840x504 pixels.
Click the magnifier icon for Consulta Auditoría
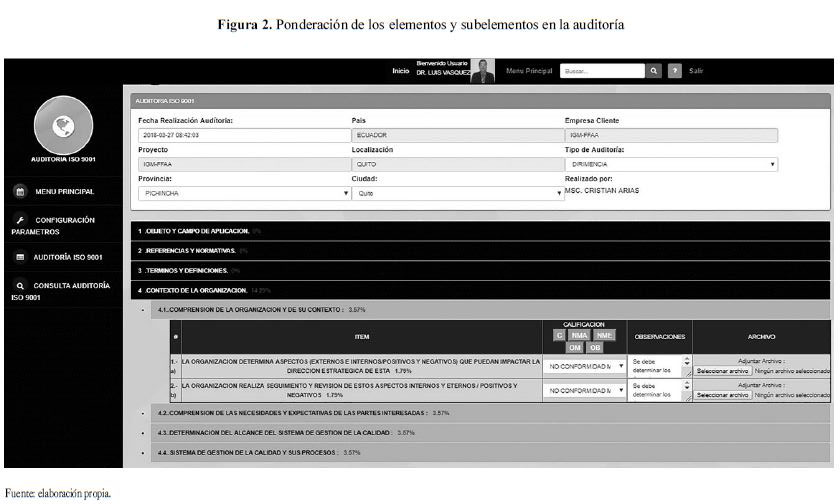19,285
